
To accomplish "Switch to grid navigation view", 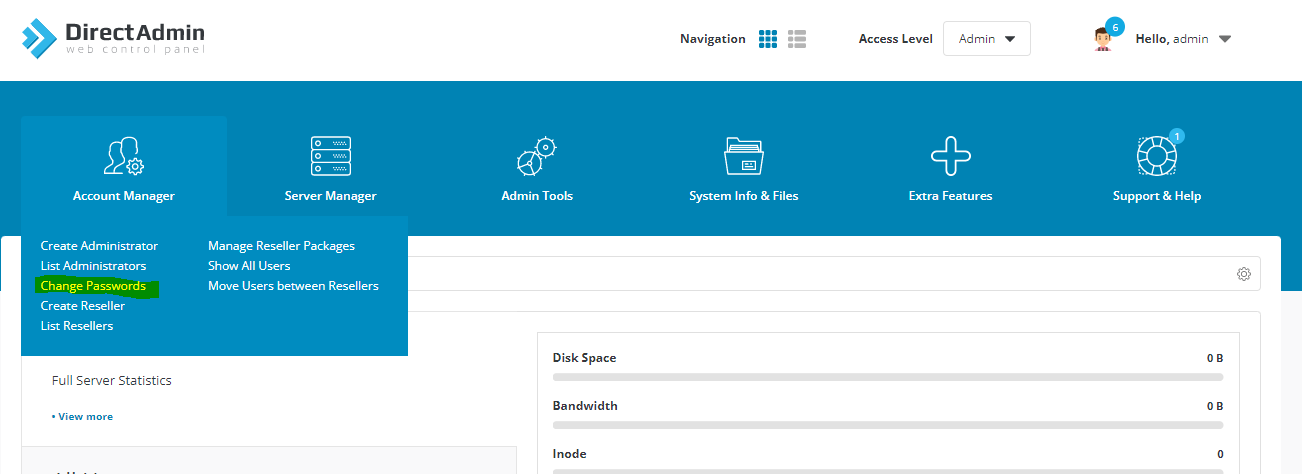I will tap(768, 39).
